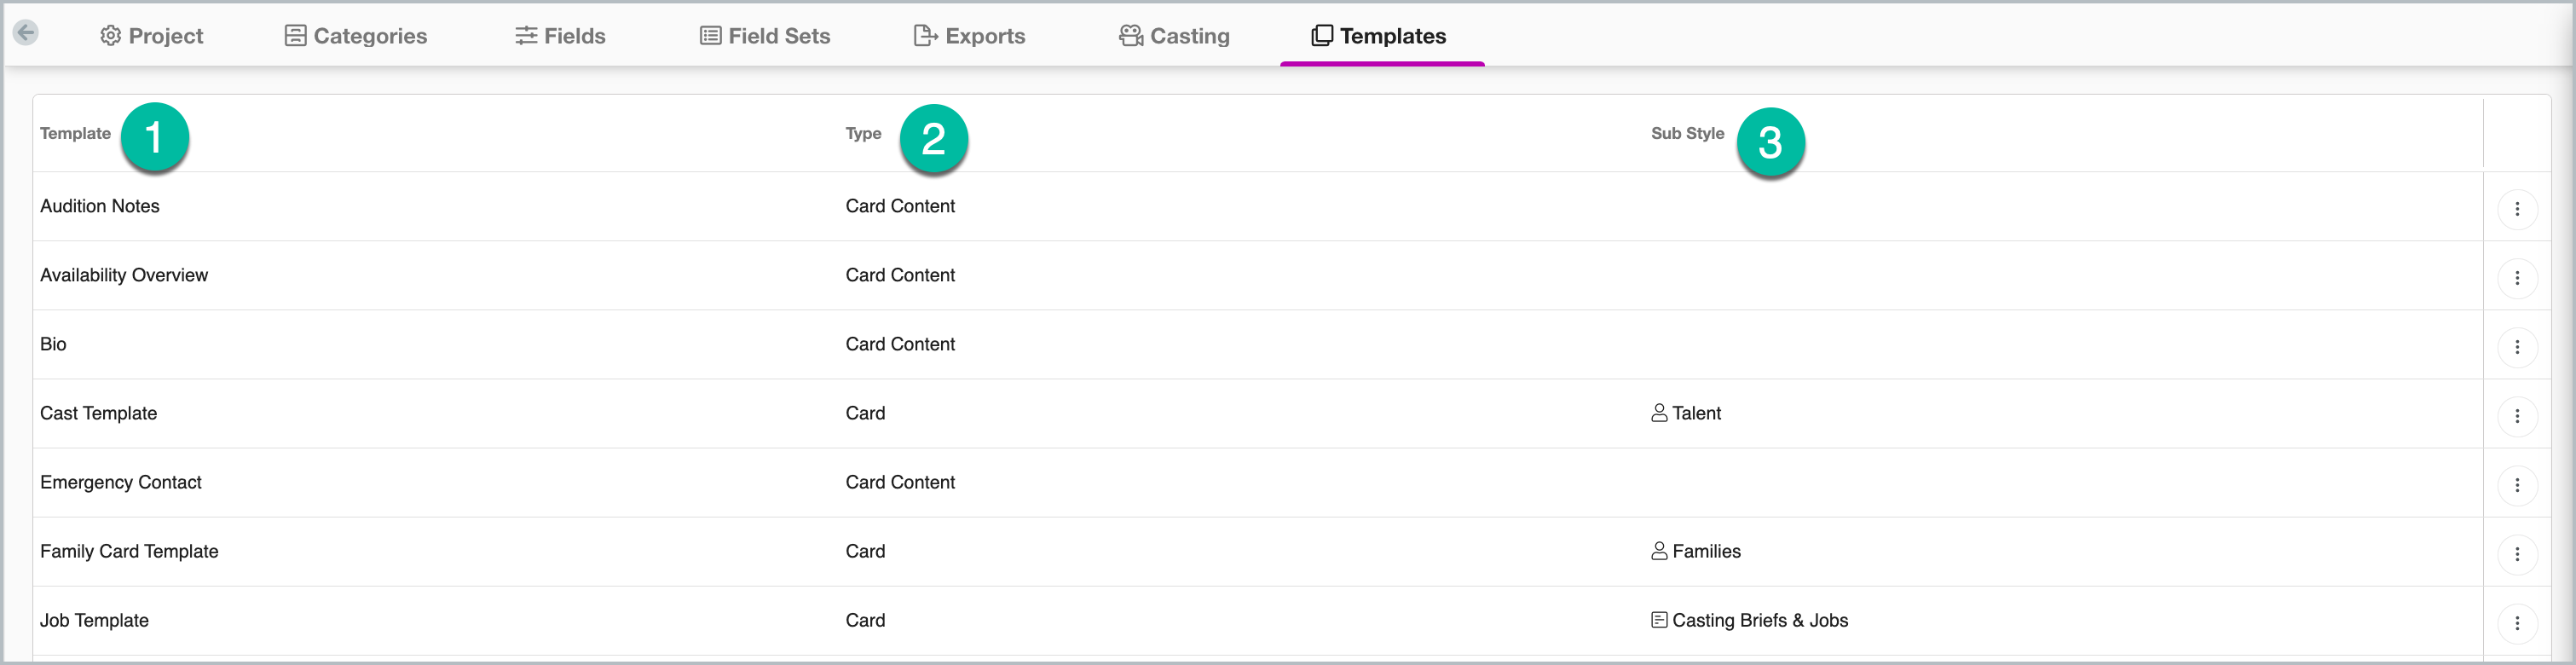Click Talent sub style label

pos(1685,413)
